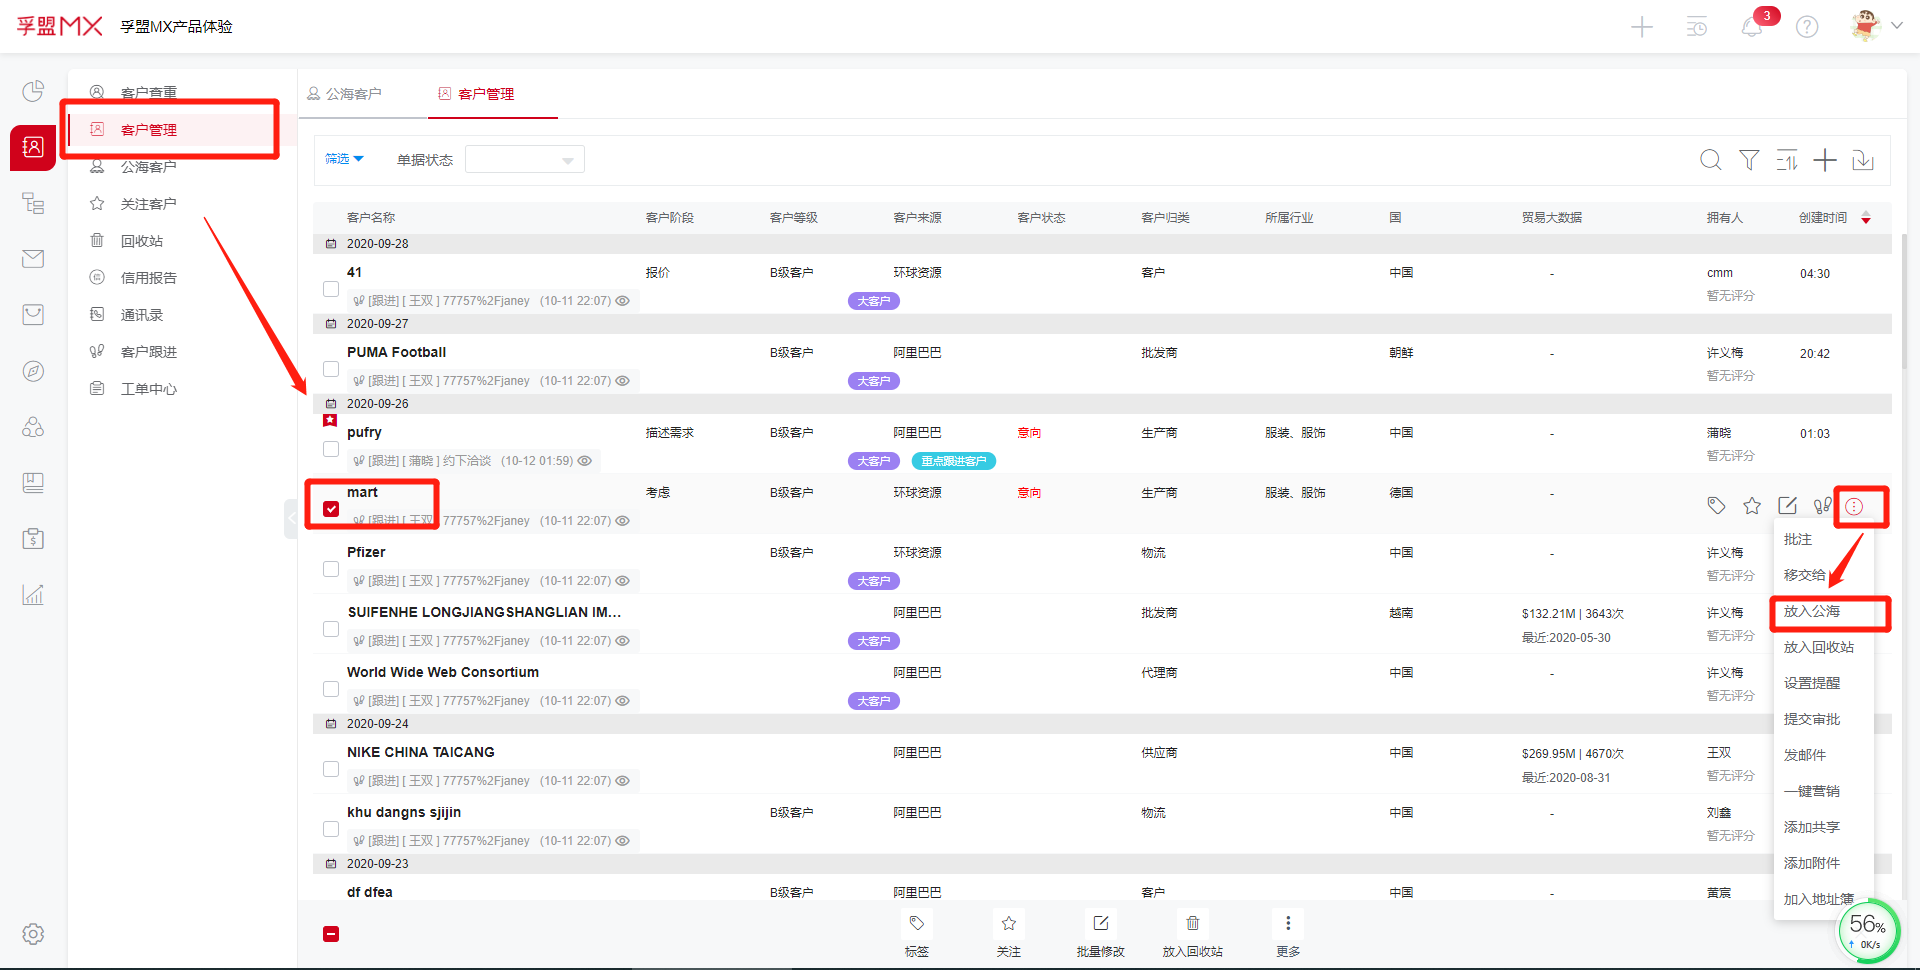The height and width of the screenshot is (970, 1920).
Task: Sort by 创建时间 column arrow
Action: pyautogui.click(x=1866, y=218)
